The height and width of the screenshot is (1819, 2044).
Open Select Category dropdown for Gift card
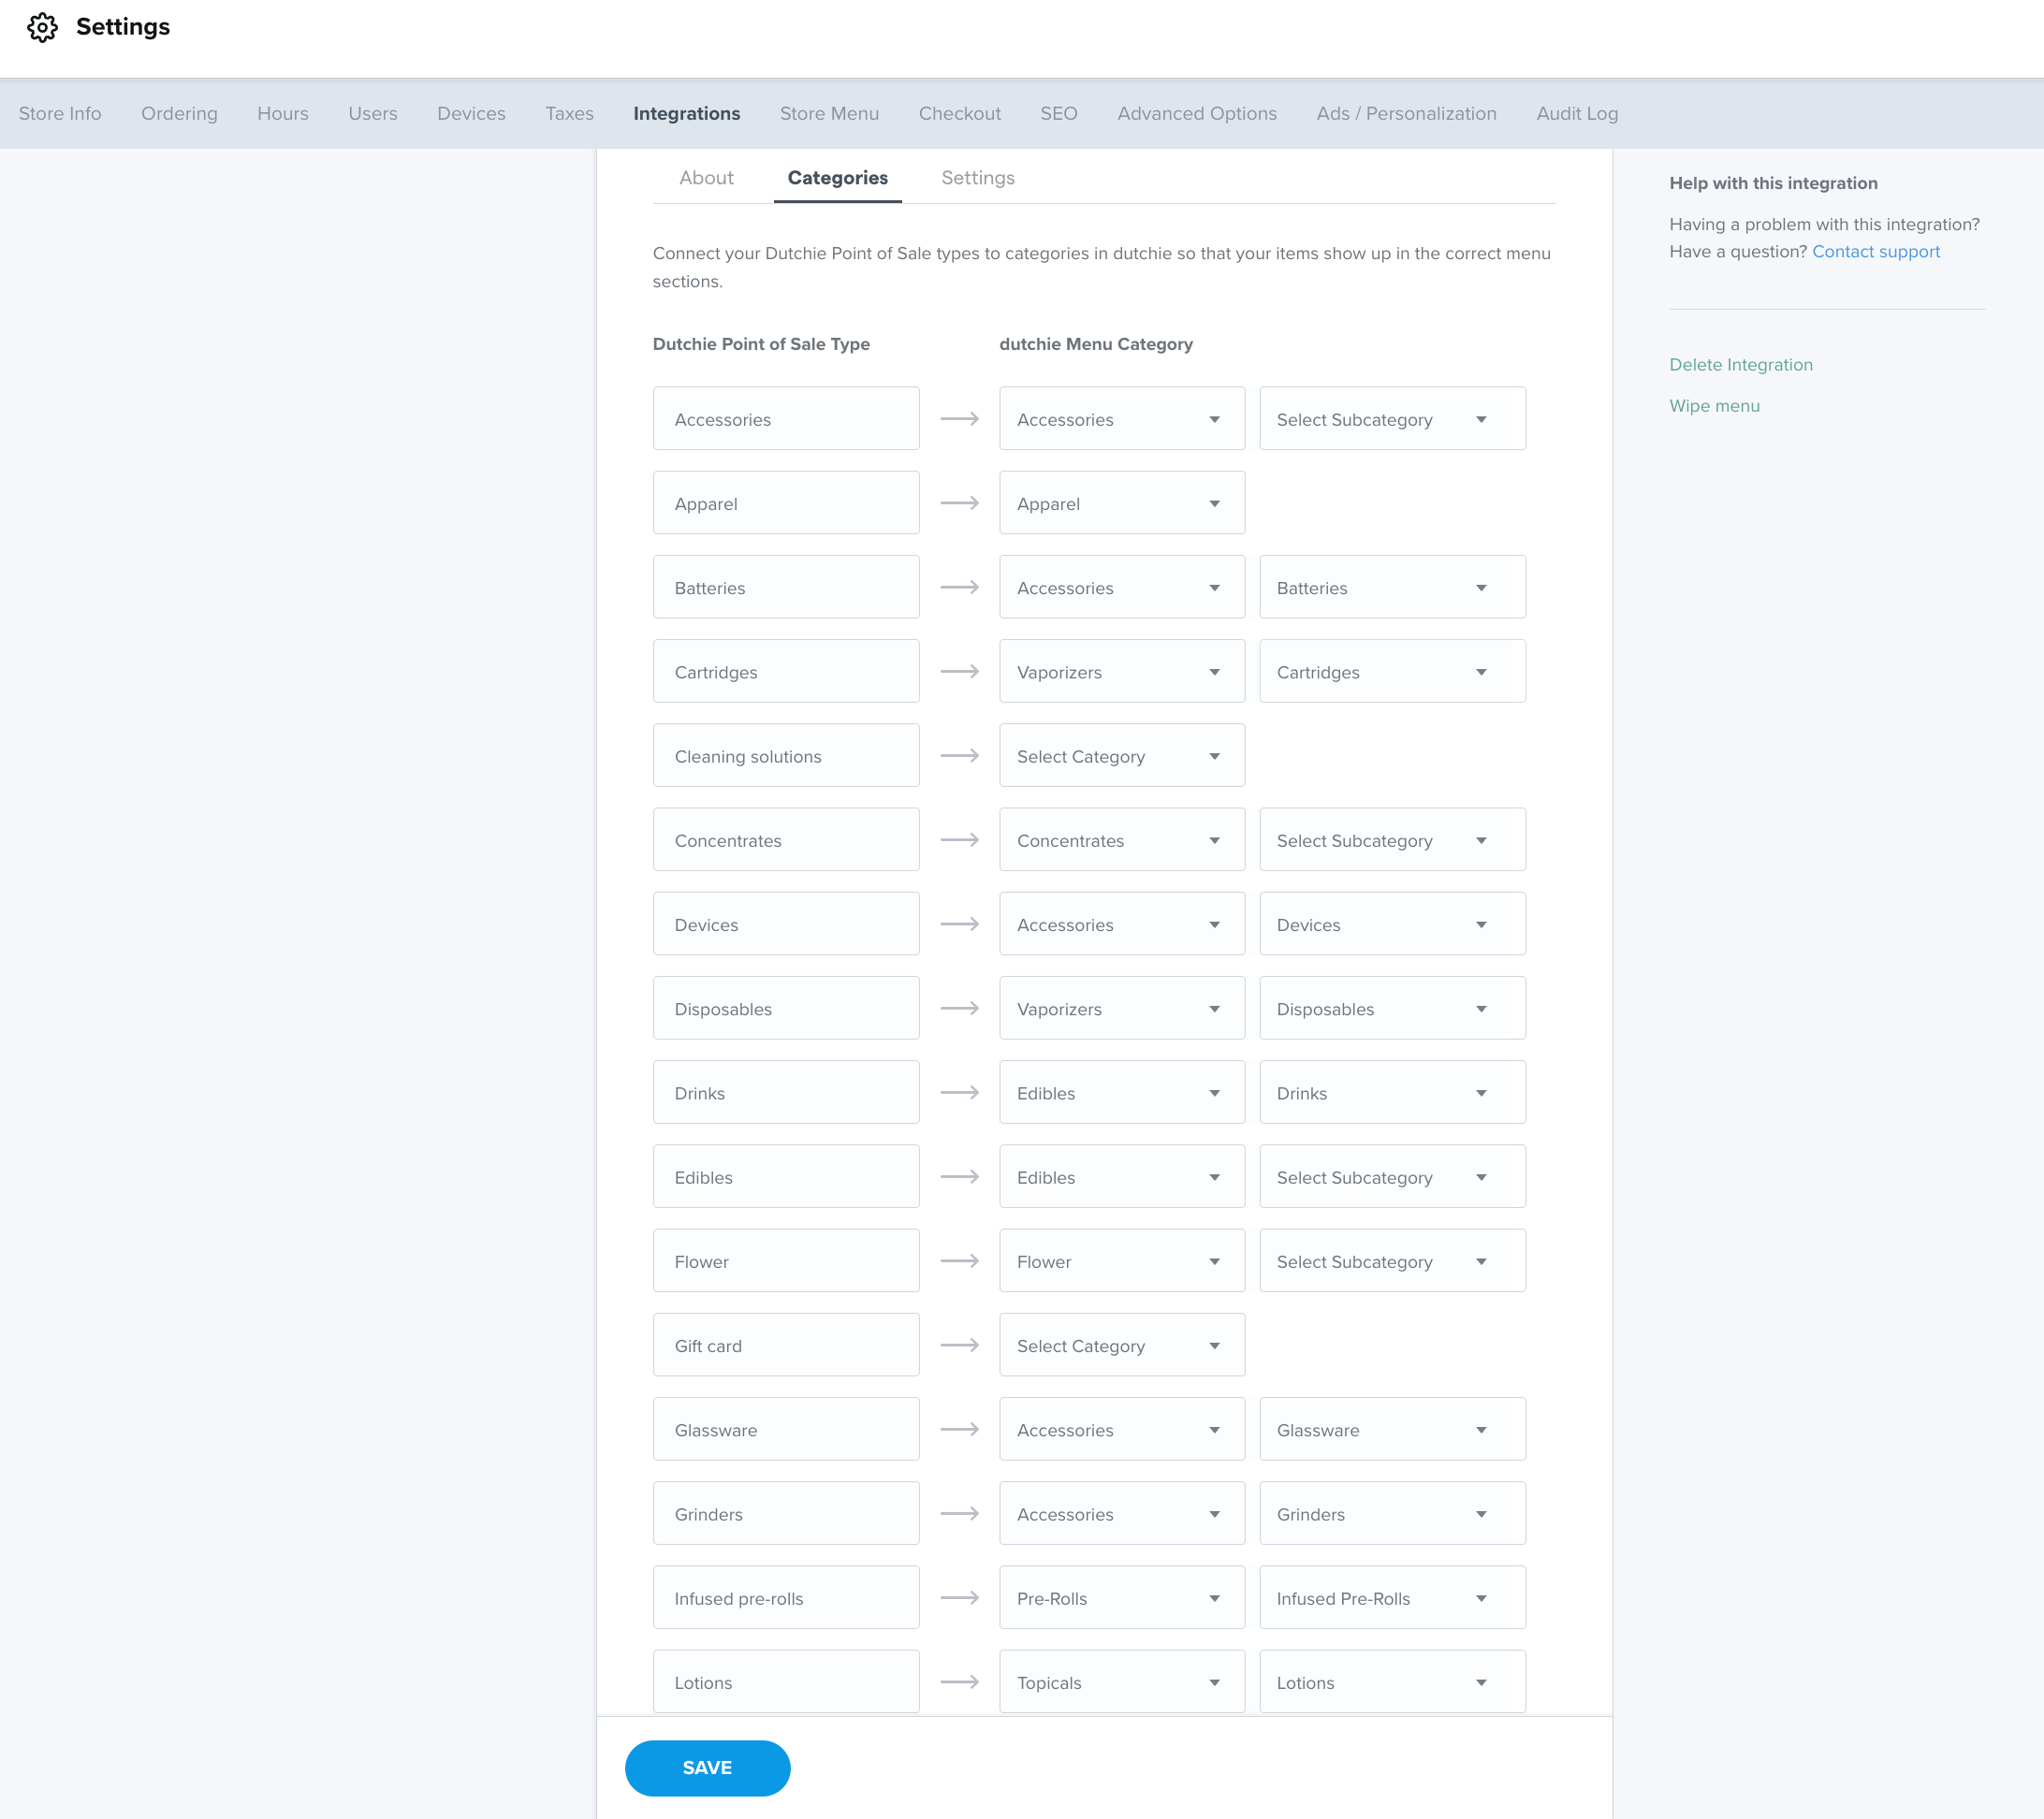pyautogui.click(x=1122, y=1345)
